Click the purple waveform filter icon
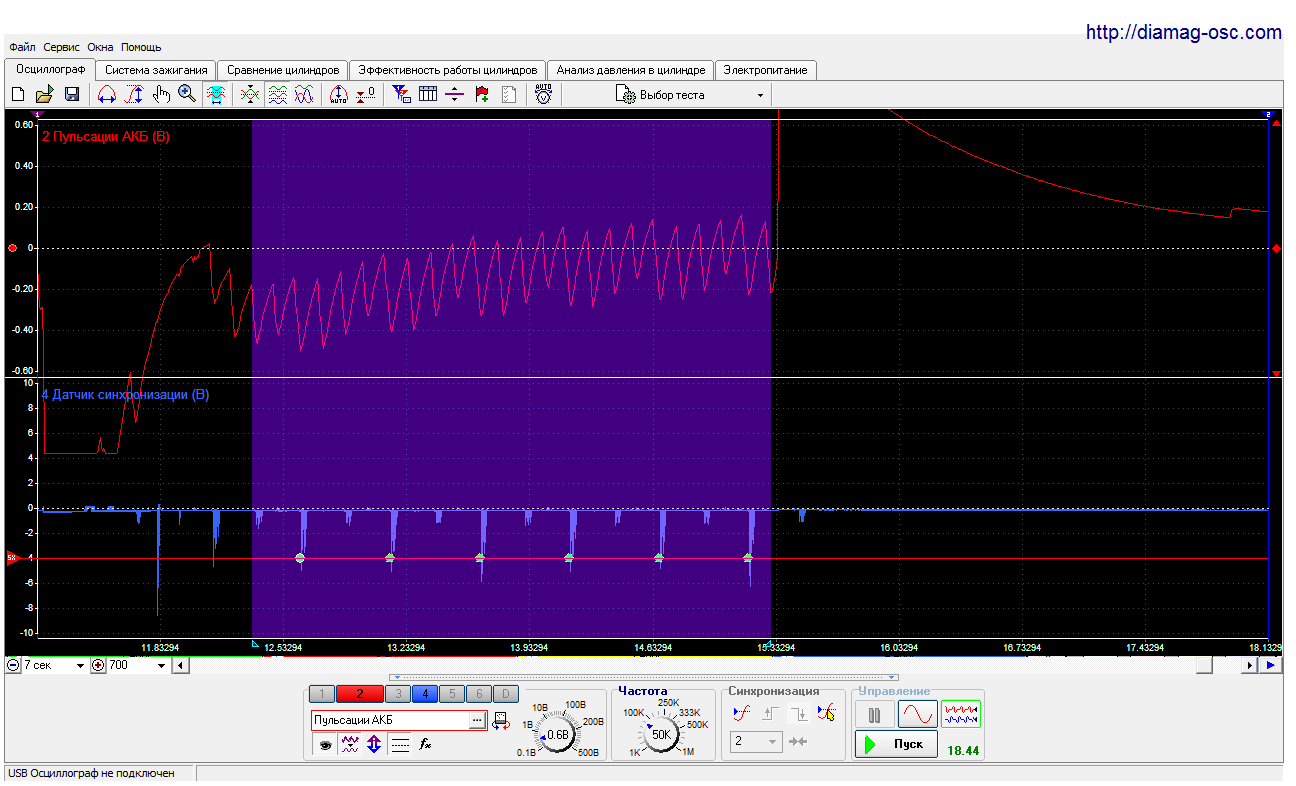1296x786 pixels. pos(349,745)
